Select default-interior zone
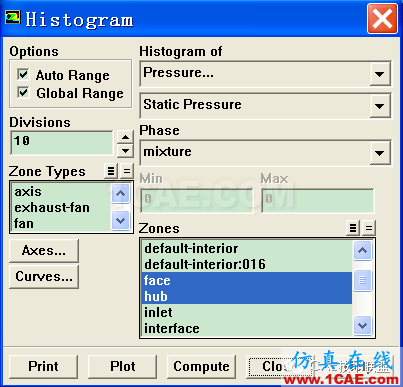The width and height of the screenshot is (403, 387). tap(247, 248)
